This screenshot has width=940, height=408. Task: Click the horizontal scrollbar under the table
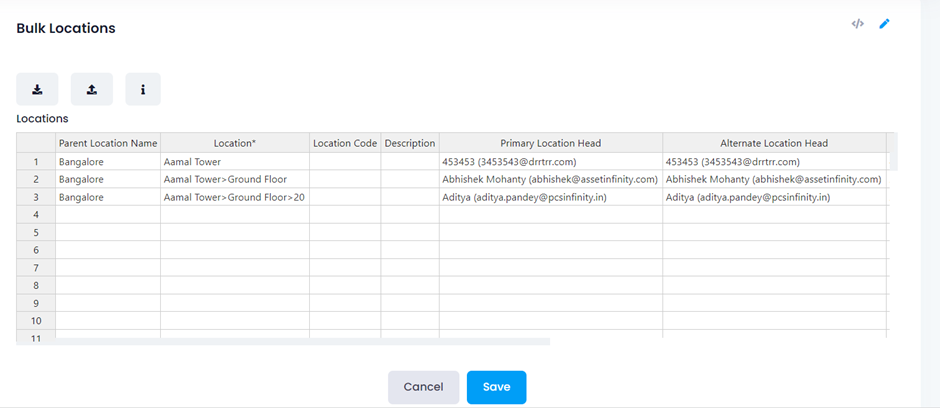coord(283,341)
